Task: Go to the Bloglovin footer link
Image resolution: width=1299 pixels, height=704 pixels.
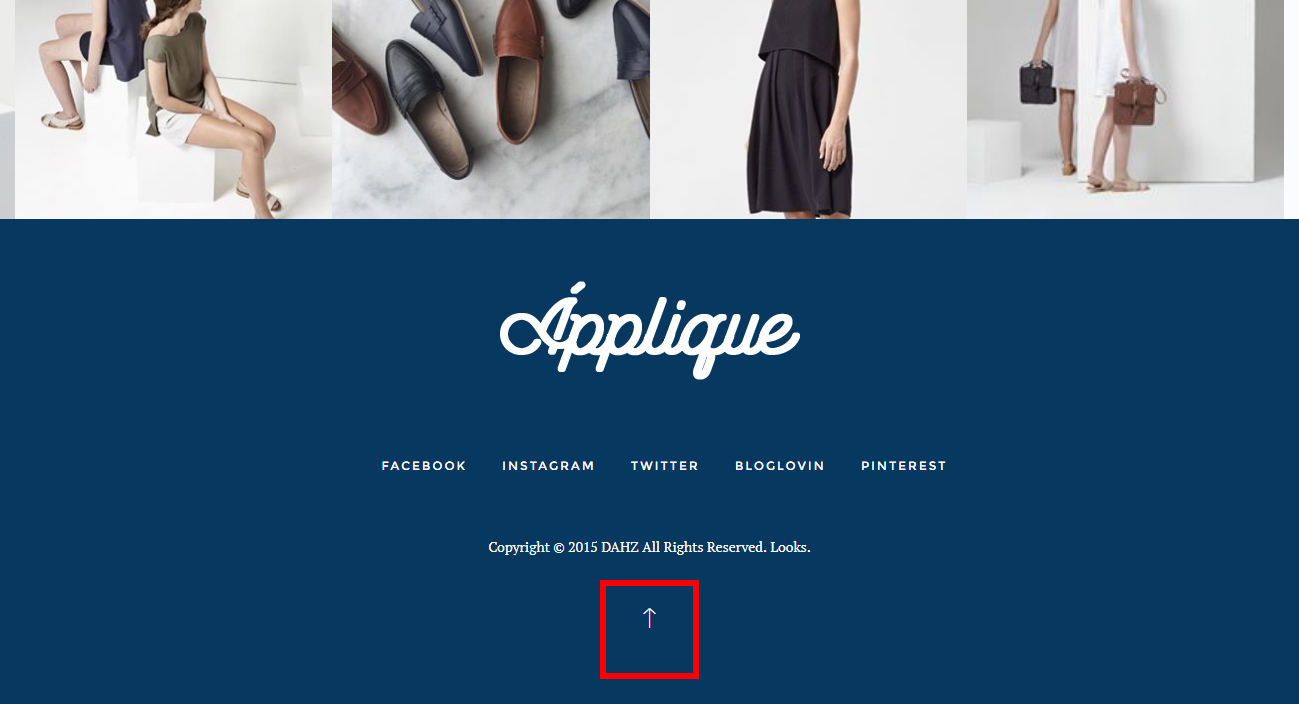Action: (x=780, y=466)
